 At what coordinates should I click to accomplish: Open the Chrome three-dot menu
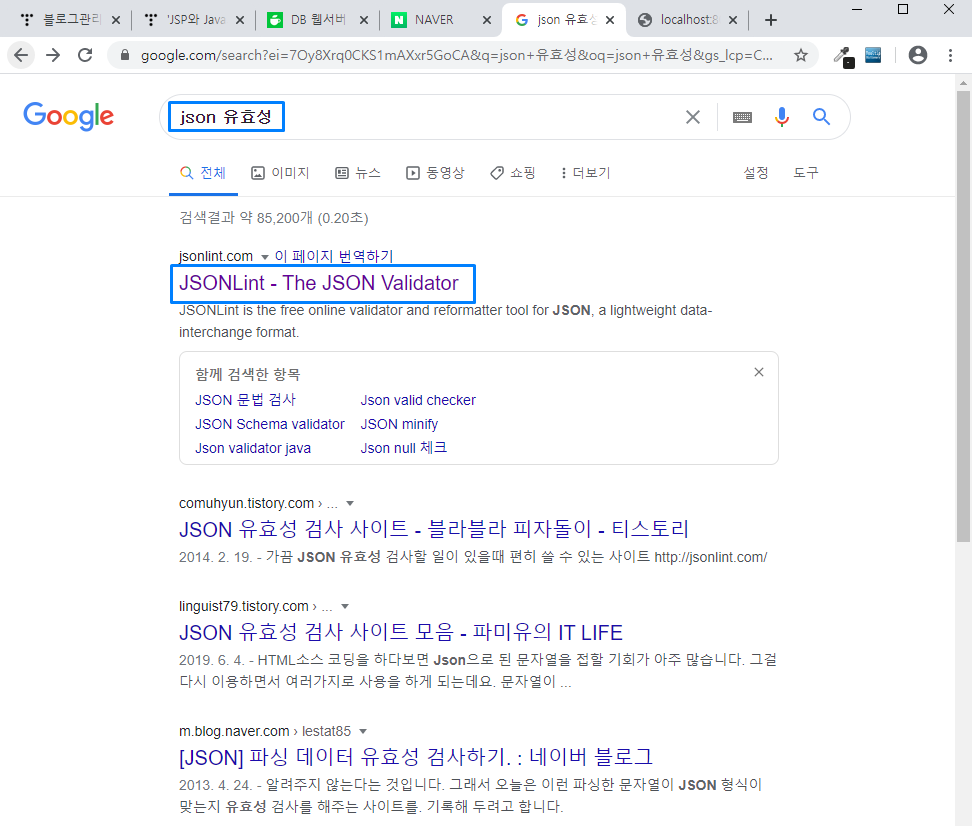(x=950, y=55)
